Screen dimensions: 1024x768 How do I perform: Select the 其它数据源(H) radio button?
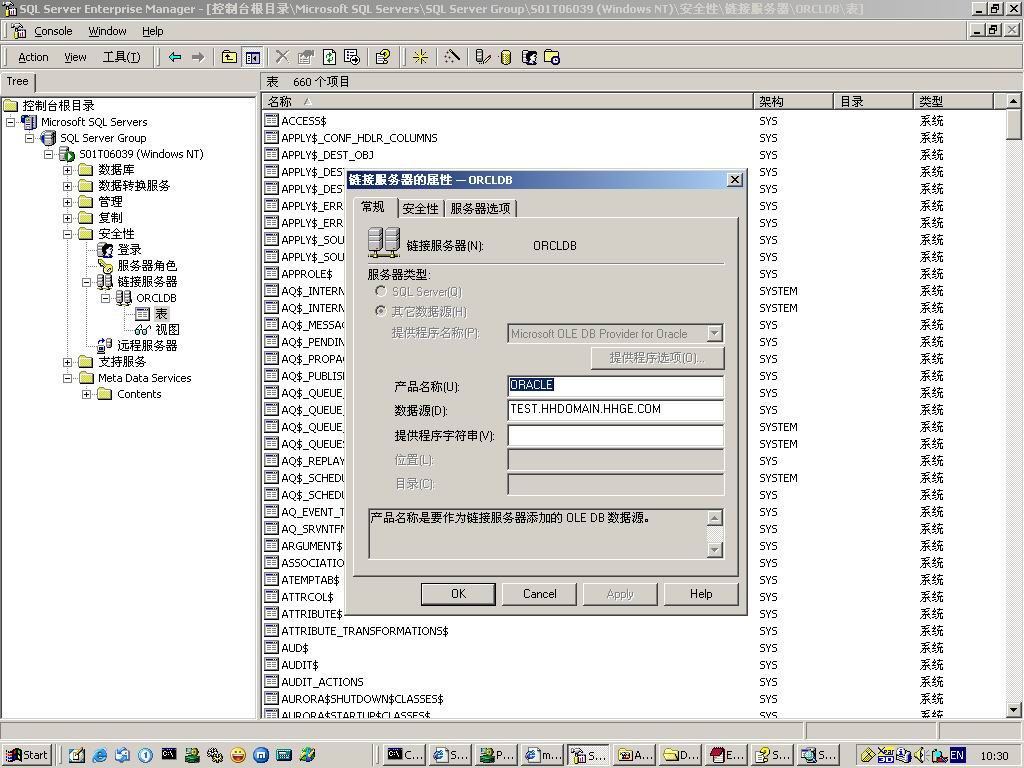(x=381, y=312)
